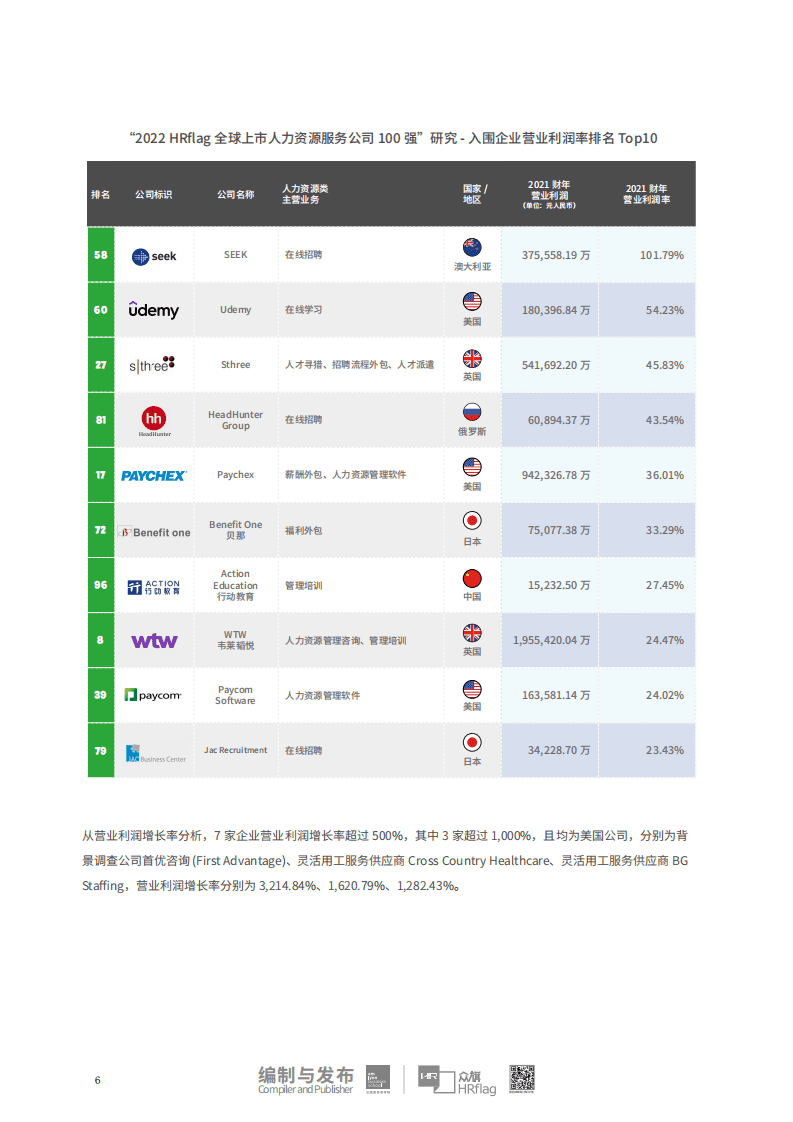
Task: Click the QR code in the footer
Action: point(522,1078)
